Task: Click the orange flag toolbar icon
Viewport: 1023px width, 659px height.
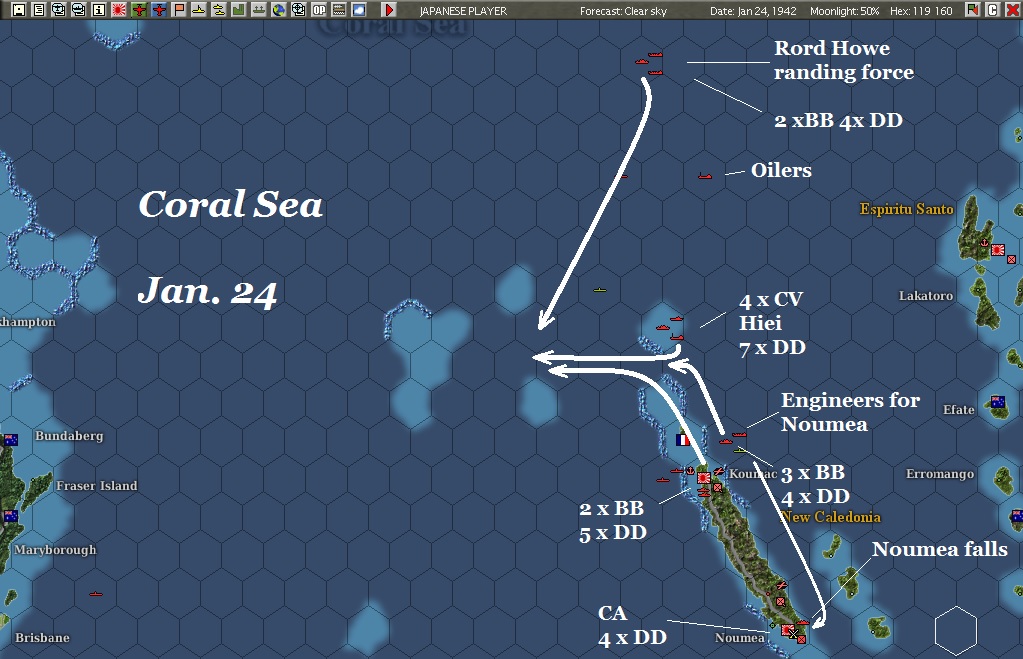Action: (x=179, y=10)
